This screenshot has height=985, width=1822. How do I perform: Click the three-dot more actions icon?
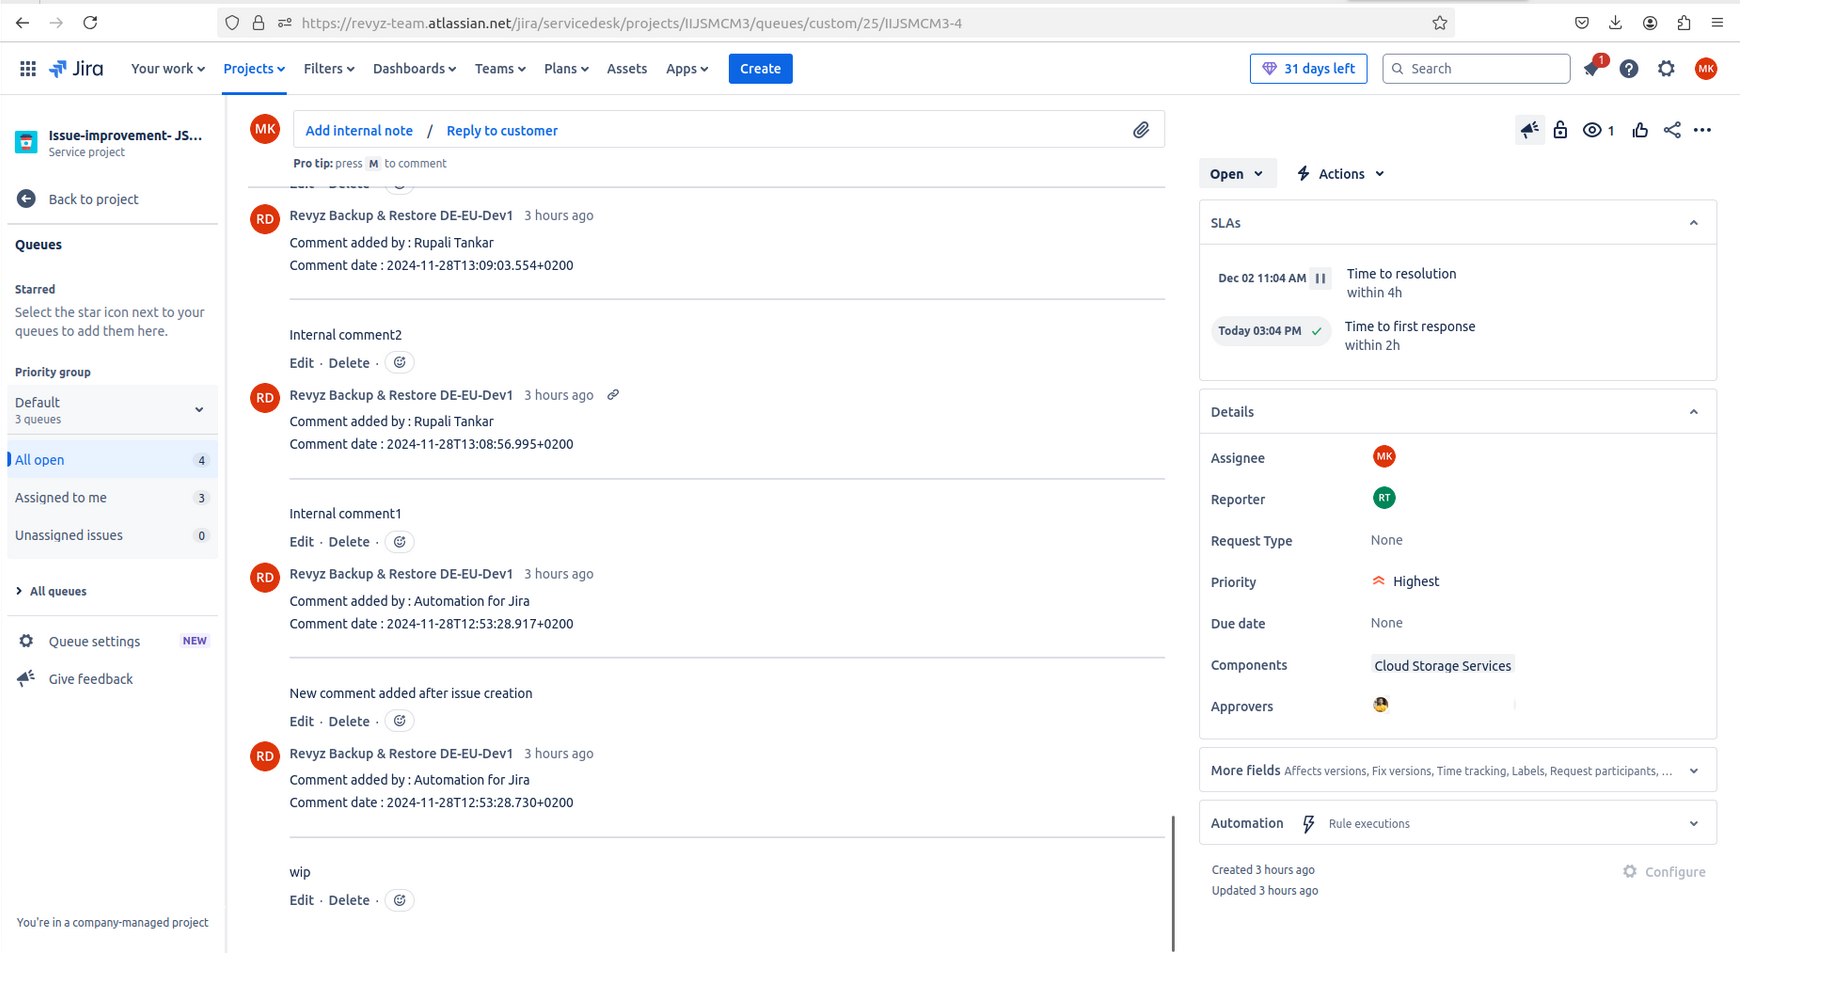pos(1702,130)
